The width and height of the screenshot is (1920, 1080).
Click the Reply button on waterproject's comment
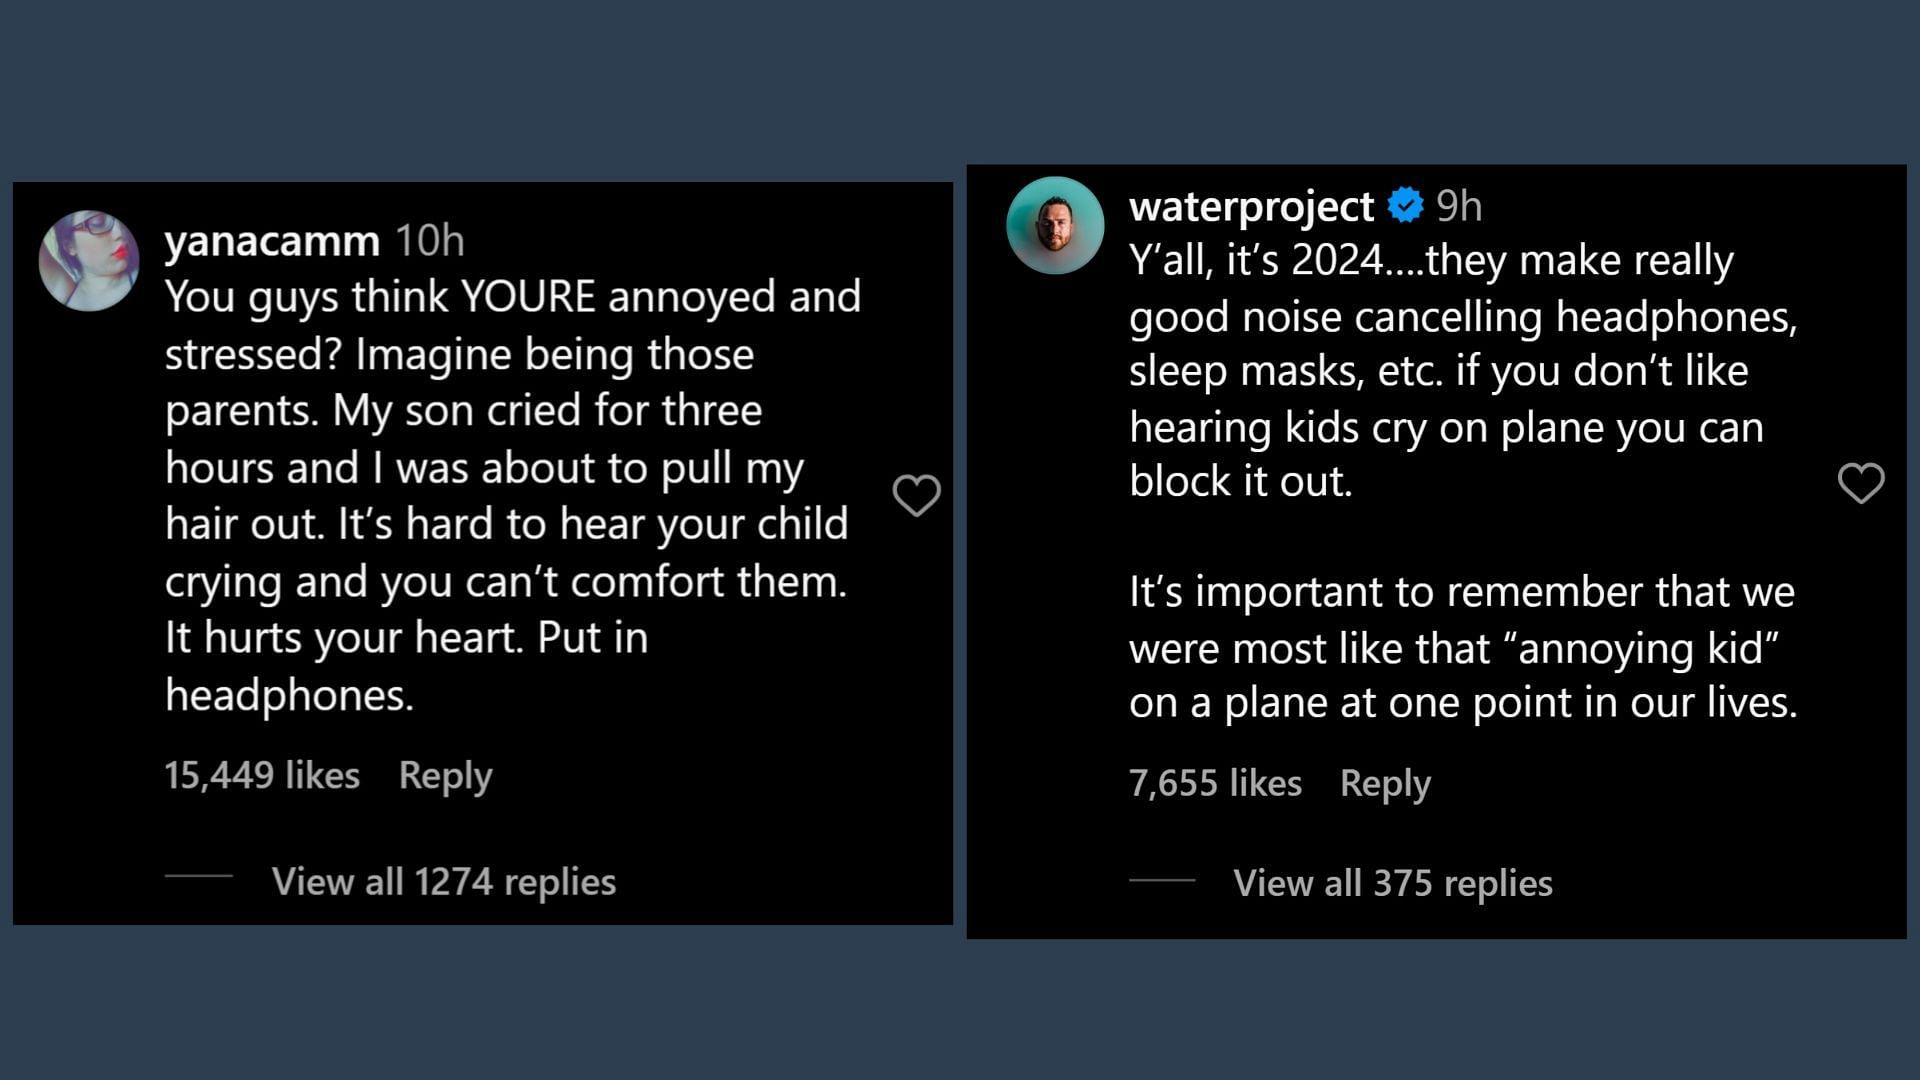point(1382,782)
